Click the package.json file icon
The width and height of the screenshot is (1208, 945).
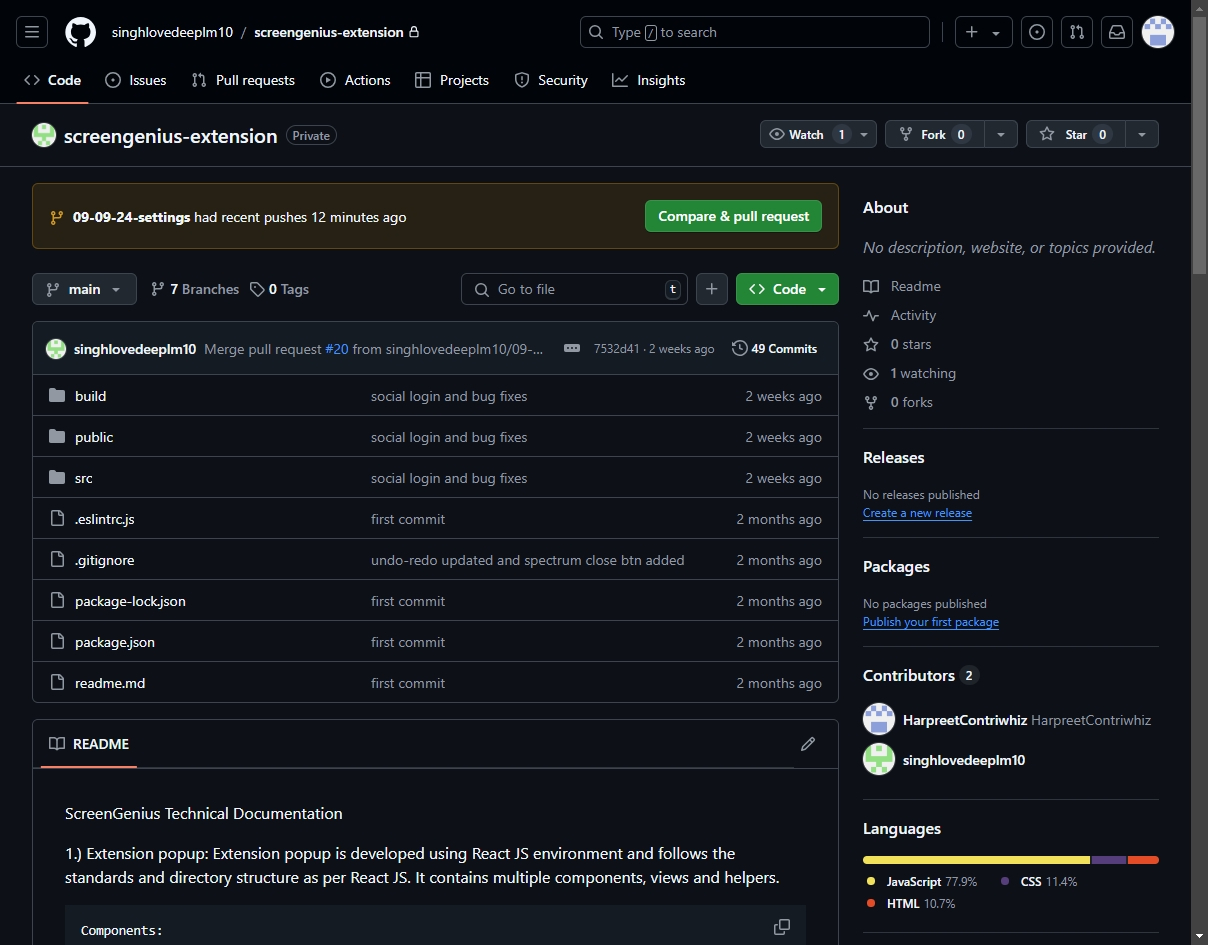click(57, 642)
